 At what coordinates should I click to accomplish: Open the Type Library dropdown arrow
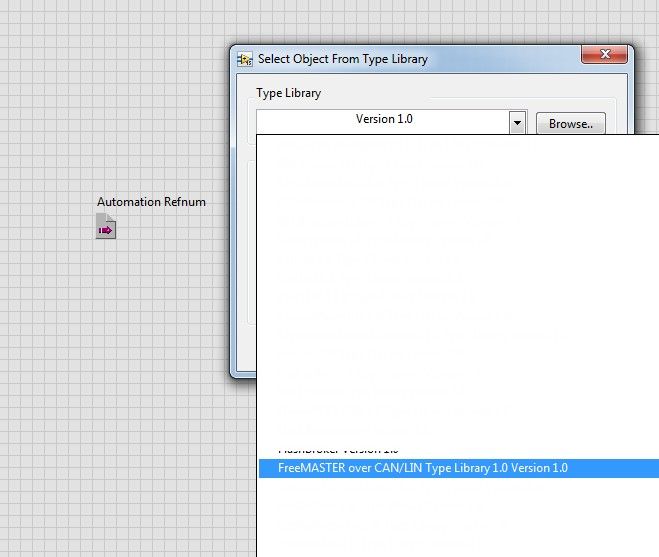point(517,123)
